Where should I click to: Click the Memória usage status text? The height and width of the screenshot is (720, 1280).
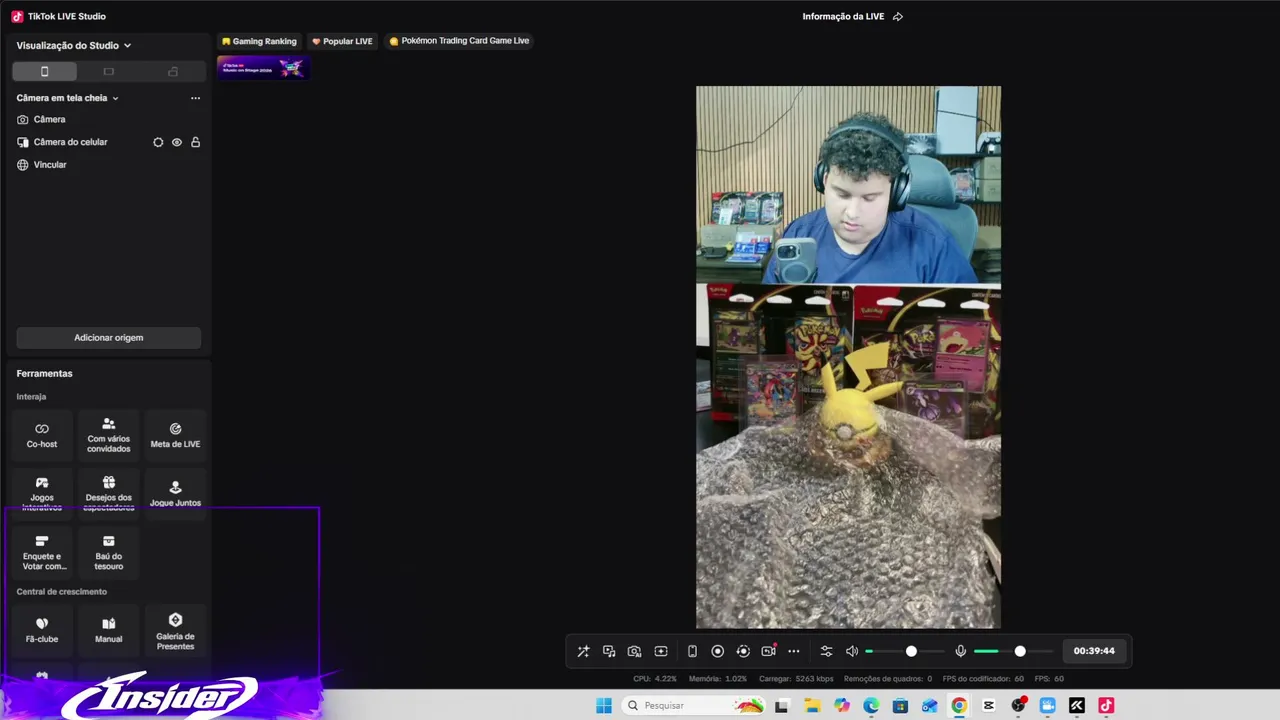[x=719, y=679]
